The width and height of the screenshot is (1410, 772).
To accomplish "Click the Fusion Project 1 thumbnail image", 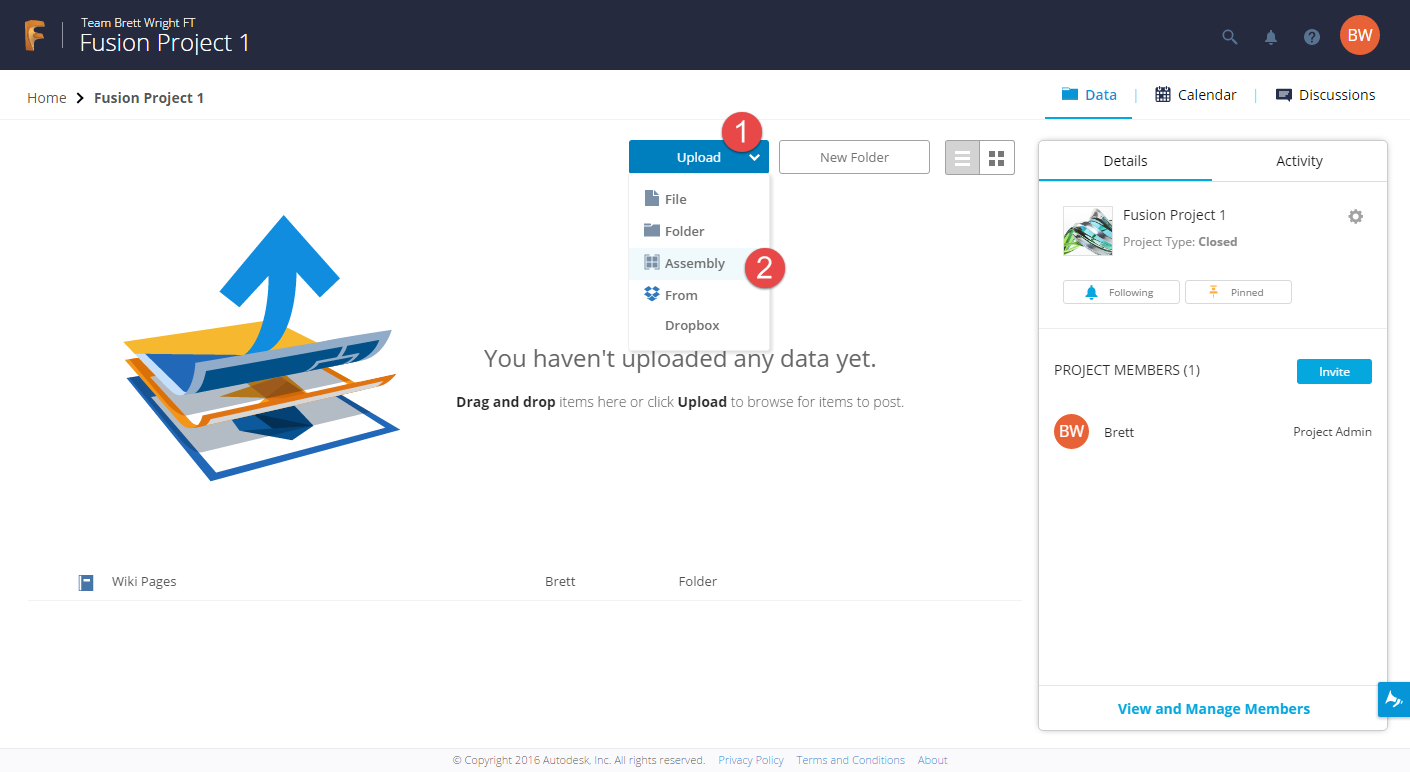I will tap(1087, 231).
